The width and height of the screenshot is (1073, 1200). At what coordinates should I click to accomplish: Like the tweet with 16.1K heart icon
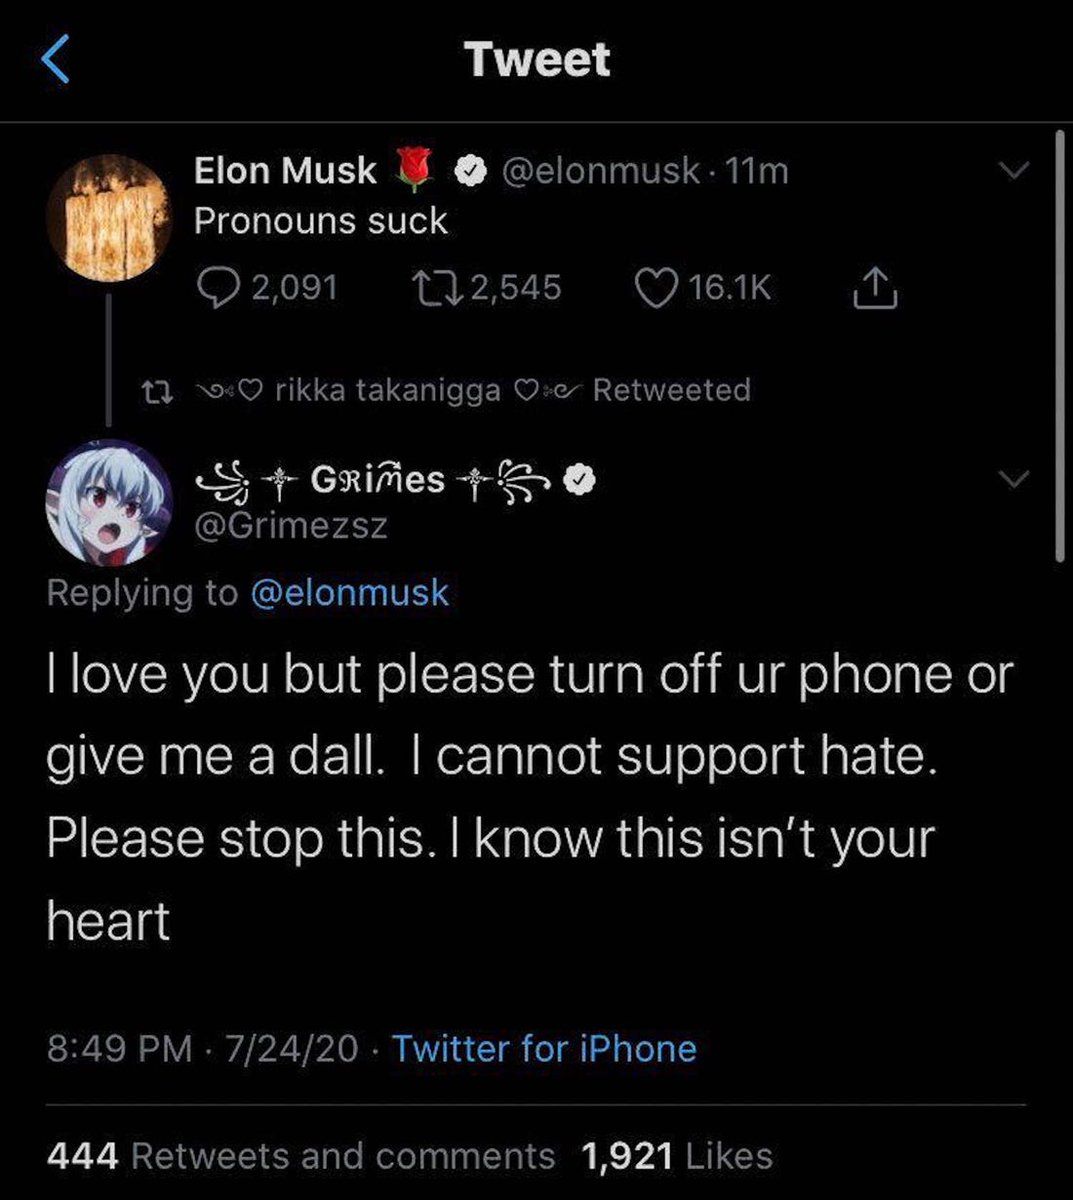point(656,288)
